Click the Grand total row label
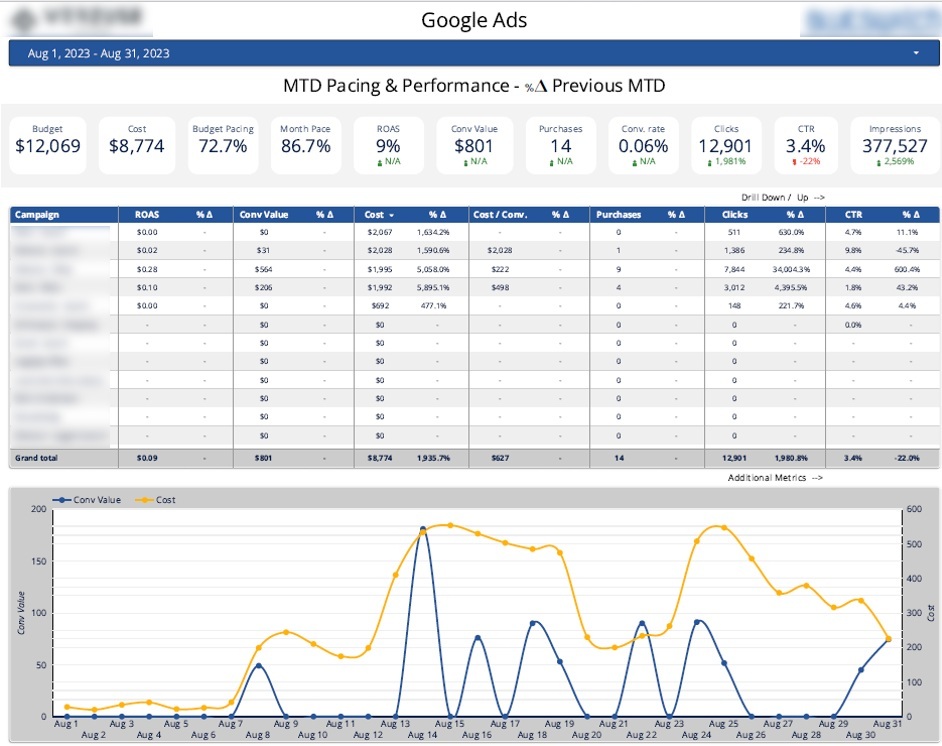The height and width of the screenshot is (746, 942). coord(37,458)
